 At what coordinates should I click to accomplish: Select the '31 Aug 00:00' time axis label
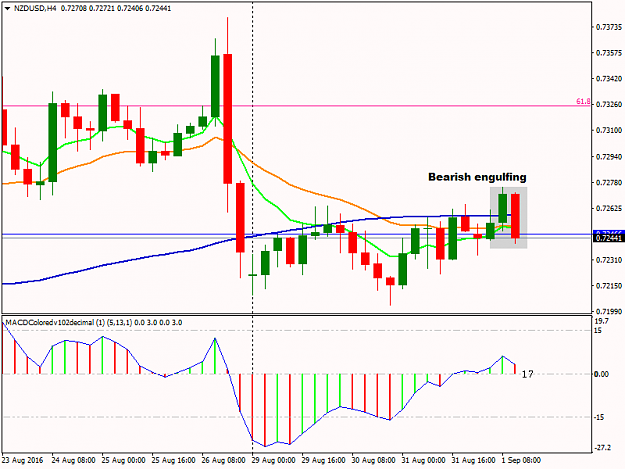423,460
